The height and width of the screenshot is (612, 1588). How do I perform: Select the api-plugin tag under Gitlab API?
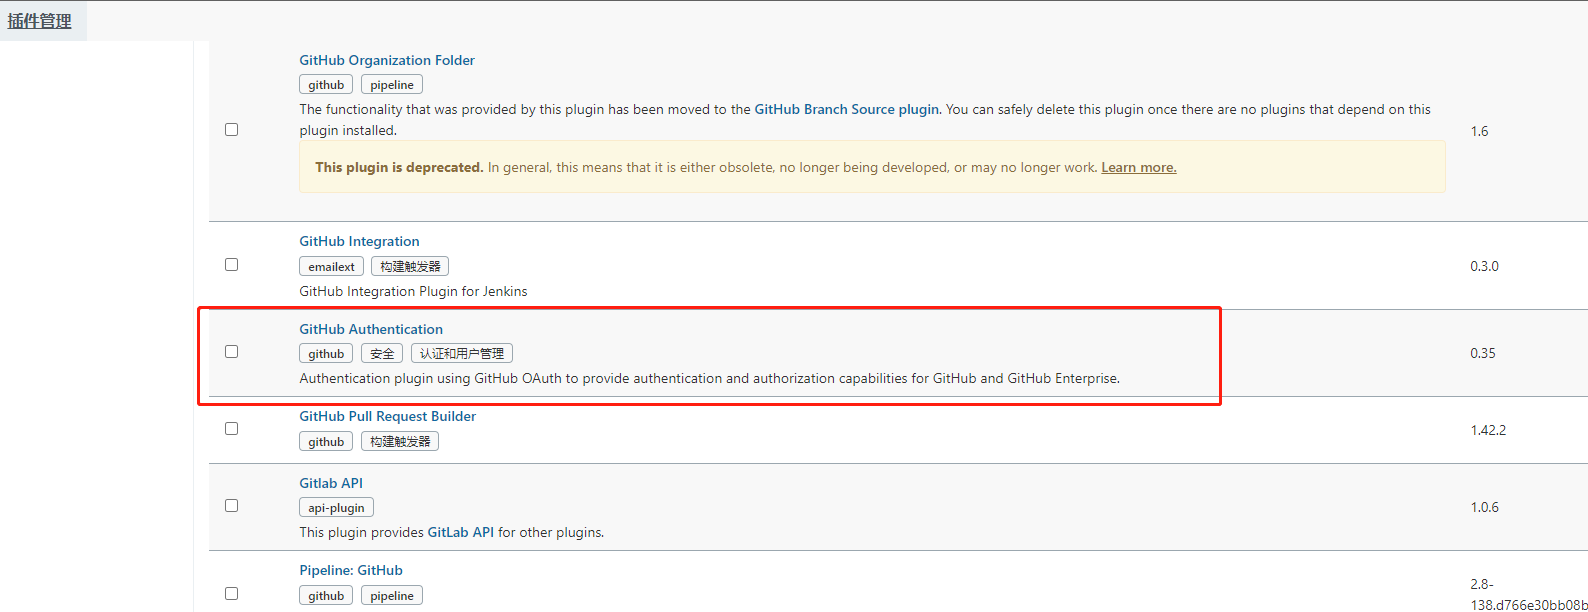click(x=336, y=507)
